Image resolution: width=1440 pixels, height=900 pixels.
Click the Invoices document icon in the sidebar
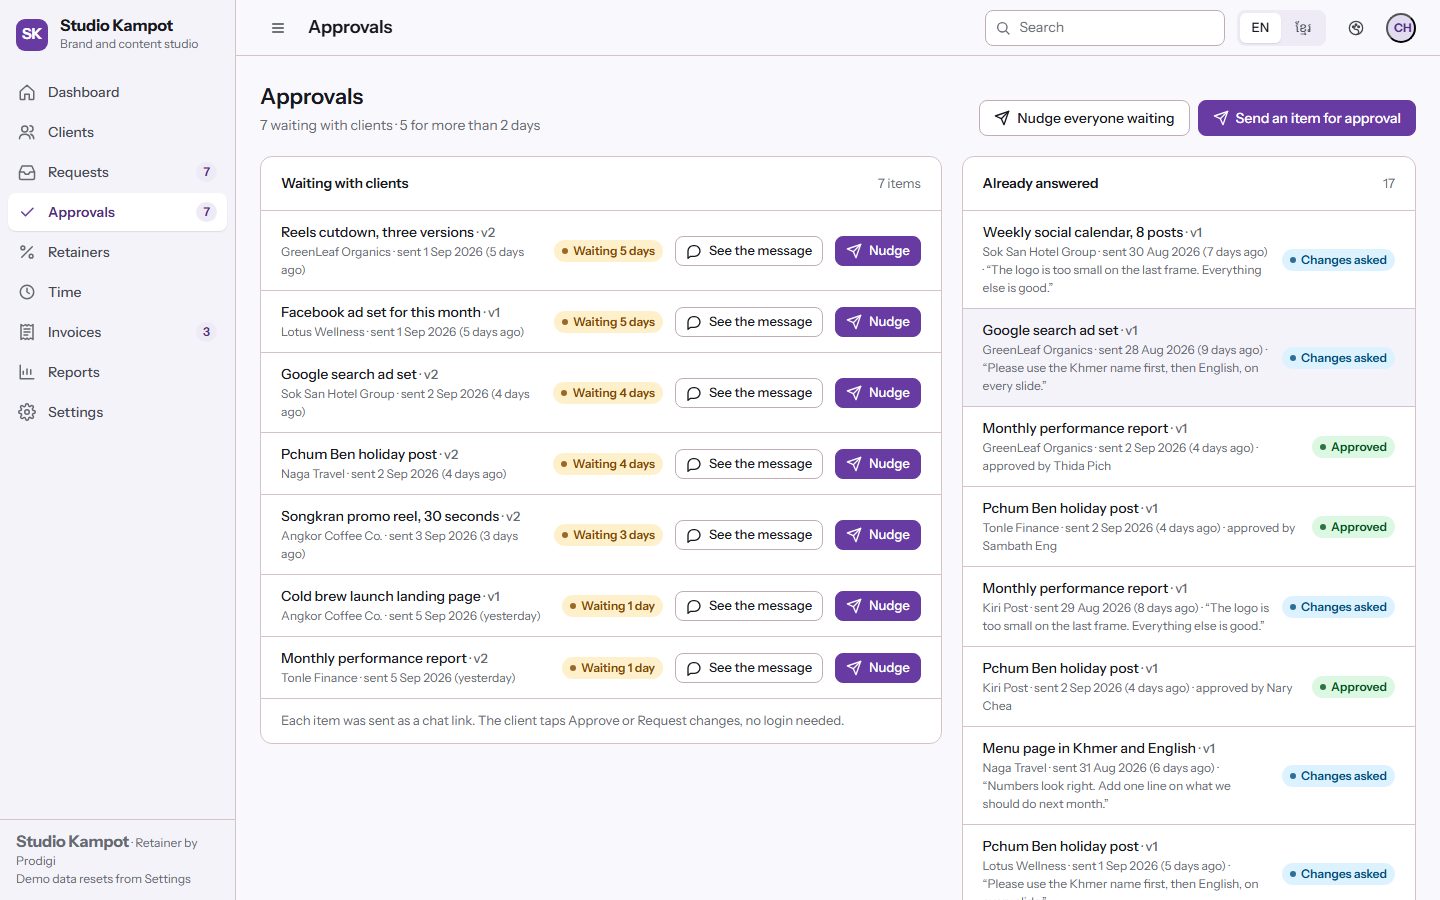(27, 332)
